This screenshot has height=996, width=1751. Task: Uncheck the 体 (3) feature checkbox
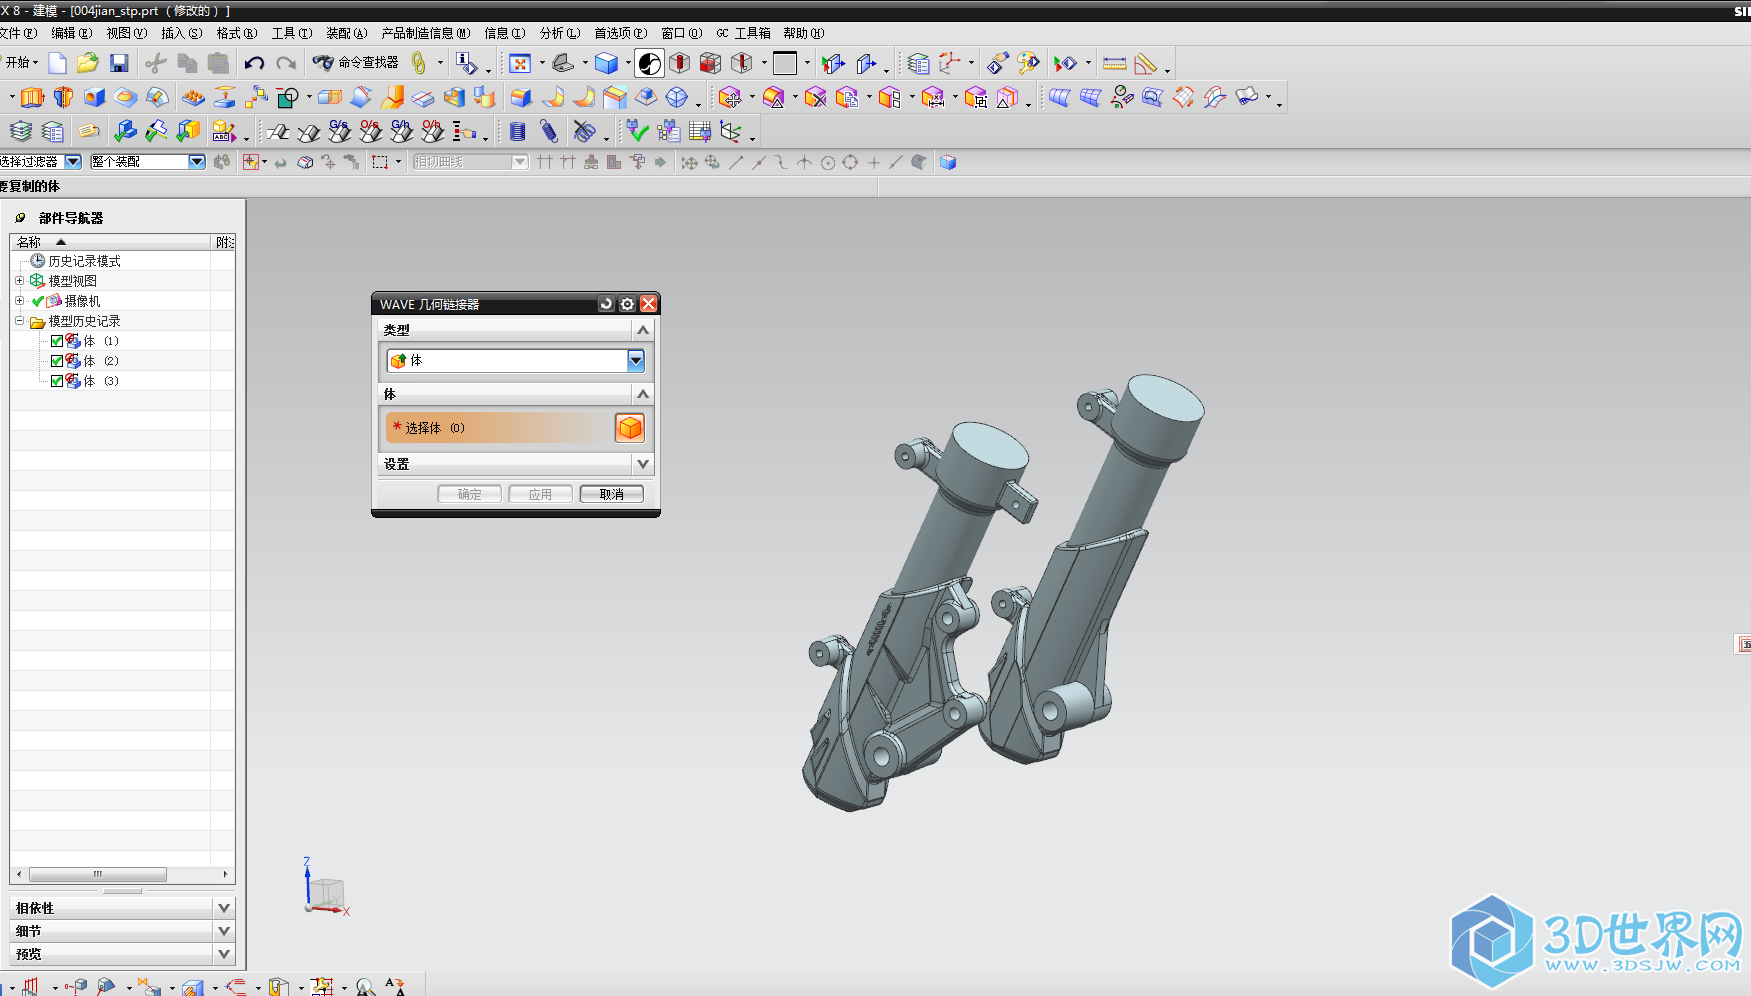click(x=57, y=381)
